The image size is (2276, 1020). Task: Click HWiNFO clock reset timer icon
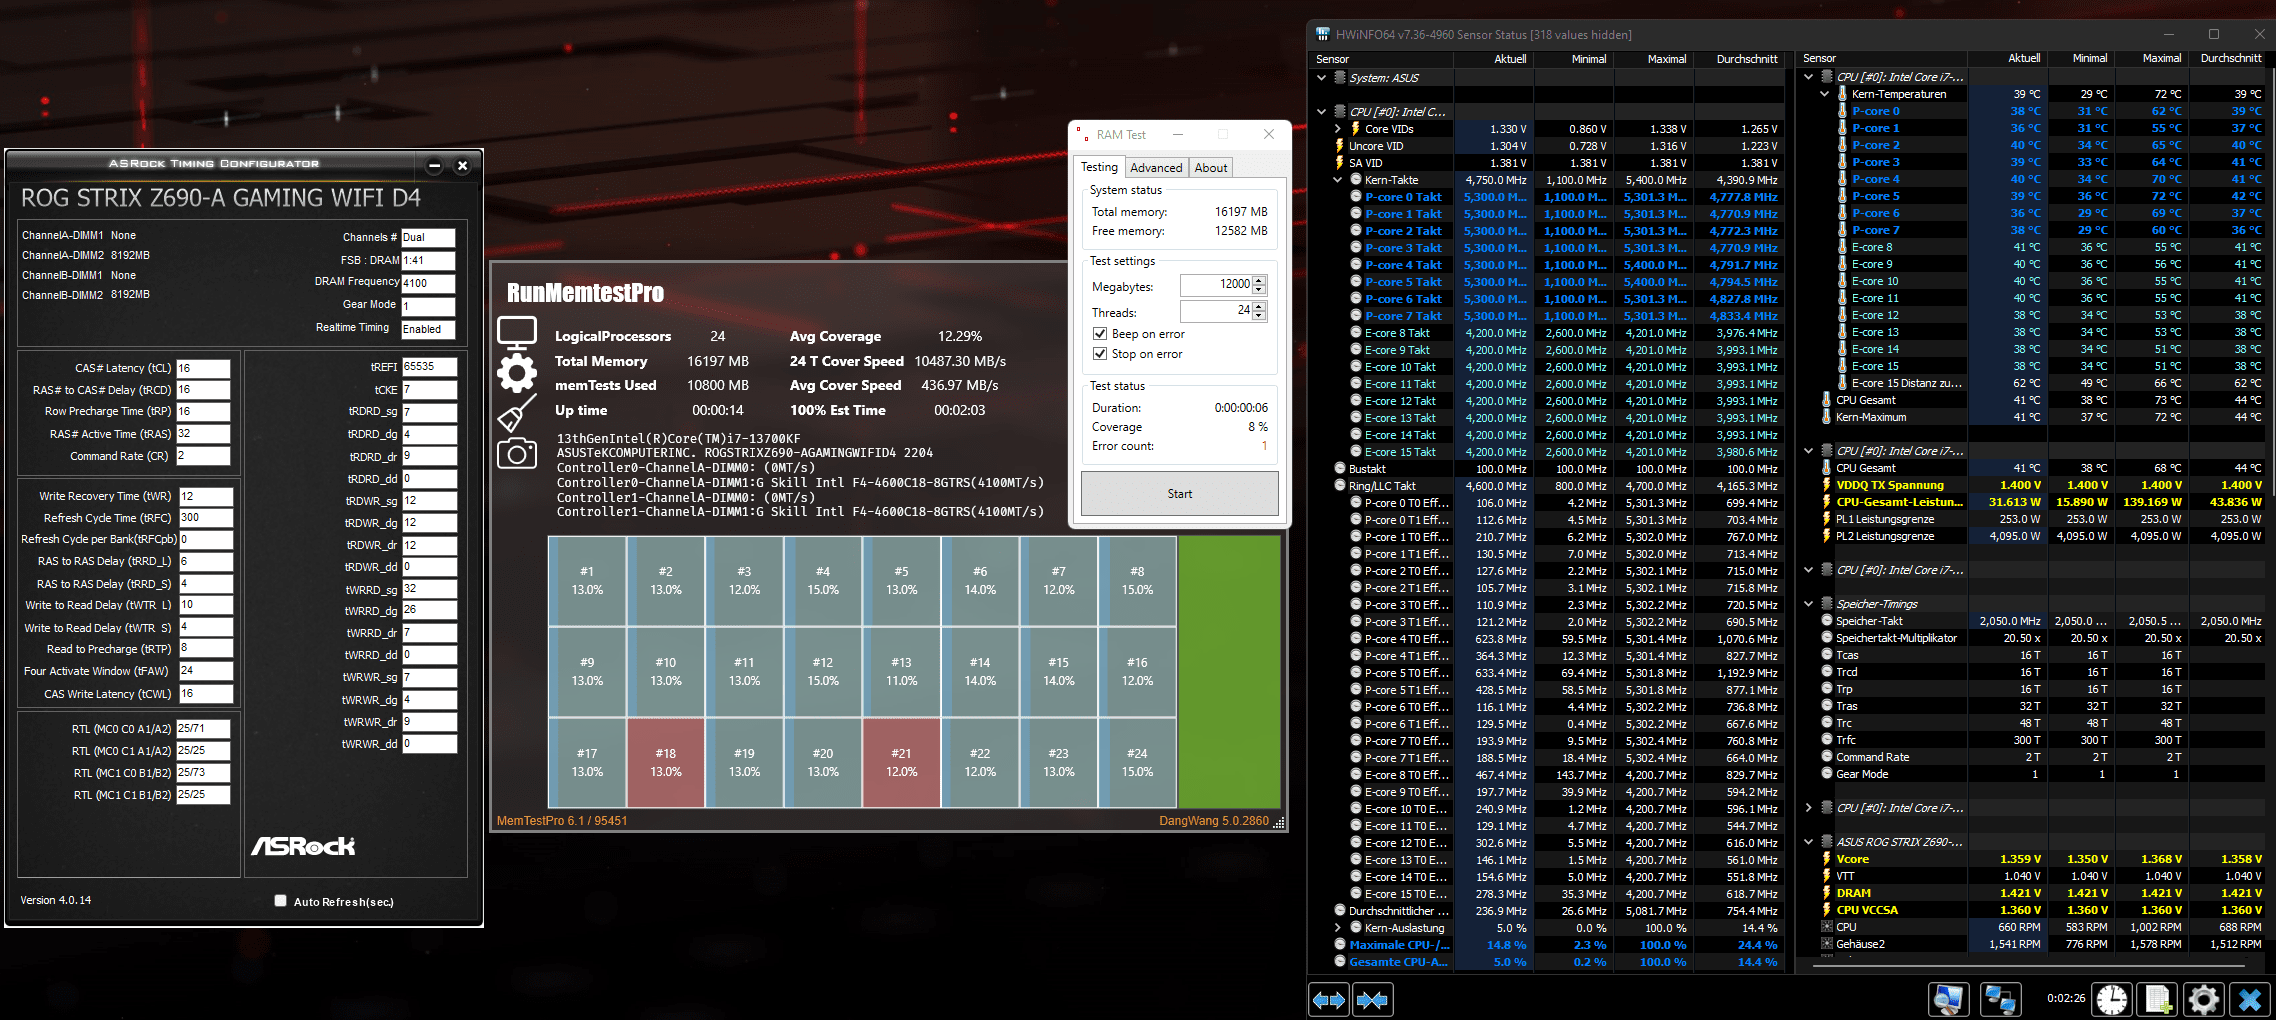[x=2112, y=999]
